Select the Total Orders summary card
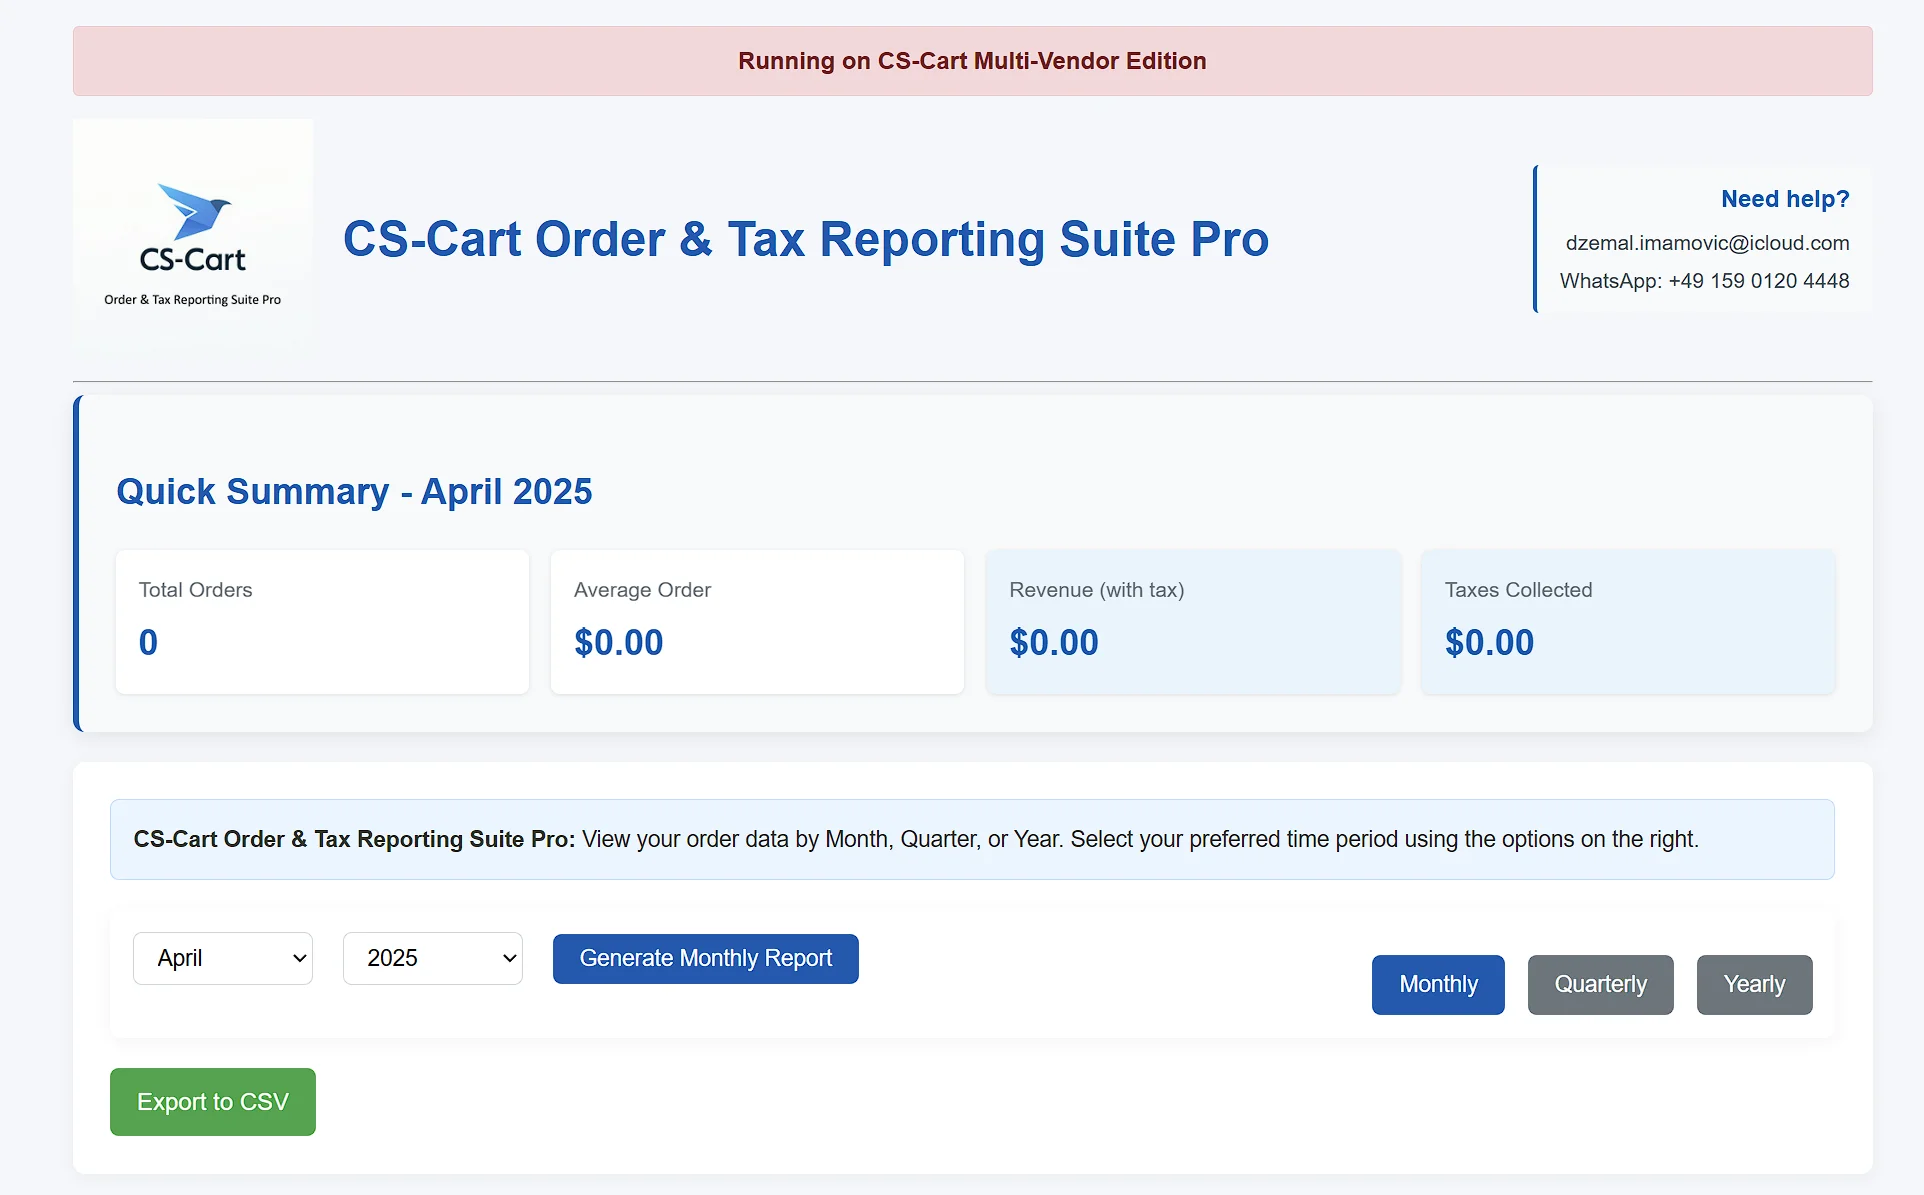 [x=322, y=621]
